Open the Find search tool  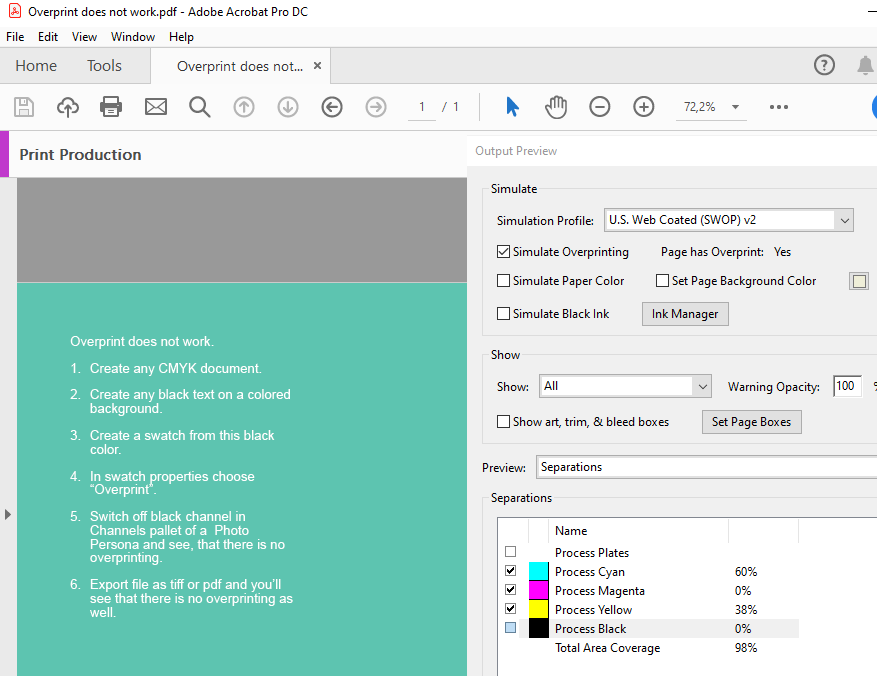[199, 107]
